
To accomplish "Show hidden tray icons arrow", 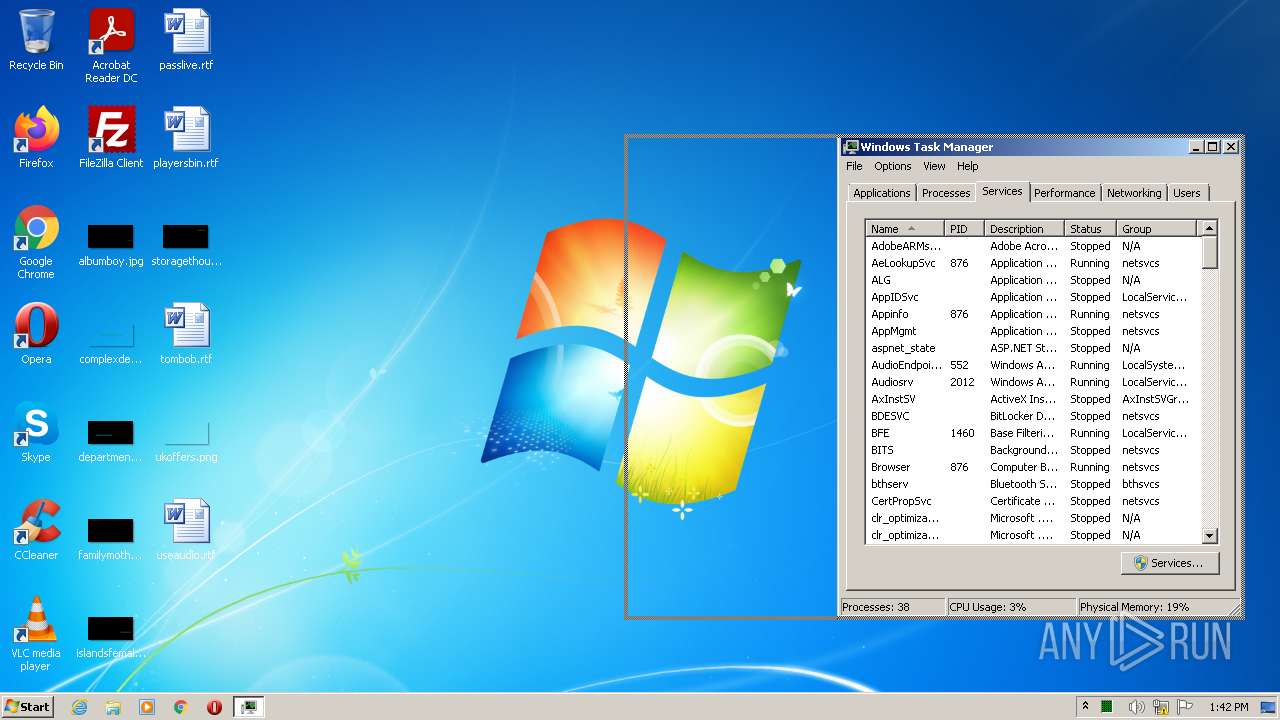I will (x=1085, y=707).
